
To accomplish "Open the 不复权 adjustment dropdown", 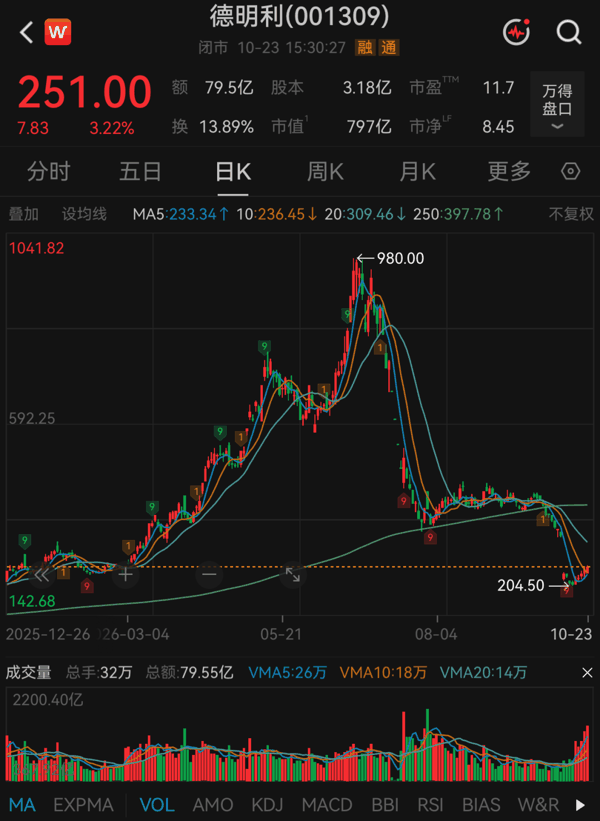I will 571,214.
